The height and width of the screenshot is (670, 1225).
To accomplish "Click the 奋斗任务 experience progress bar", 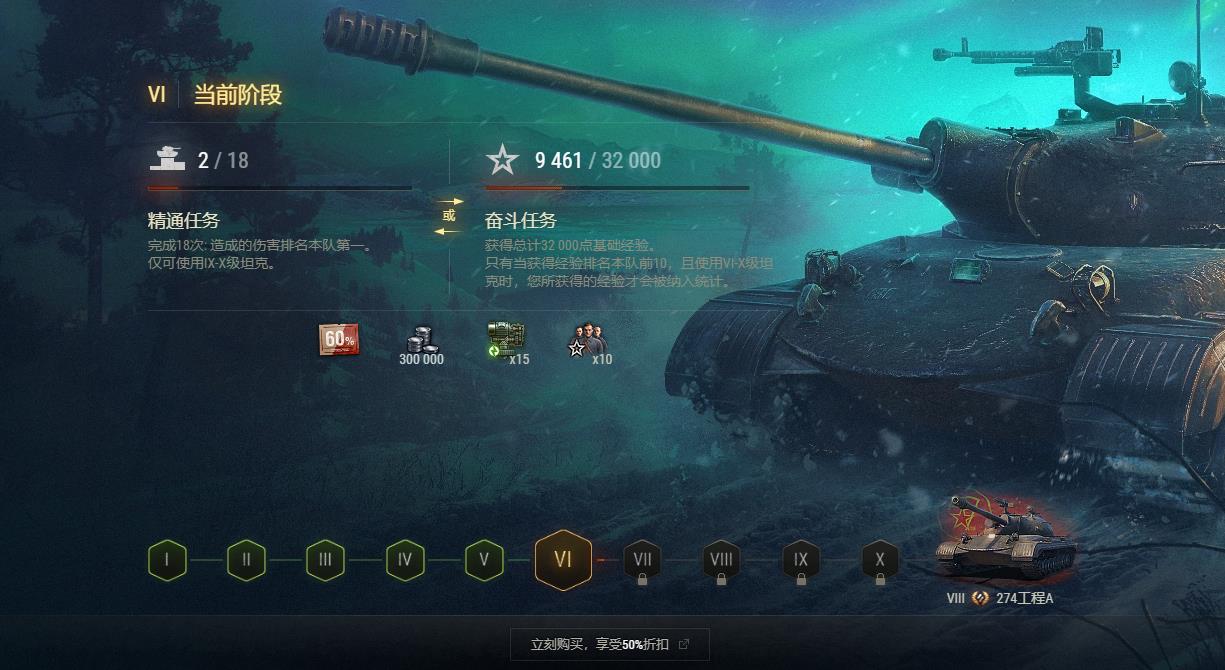I will [x=617, y=188].
